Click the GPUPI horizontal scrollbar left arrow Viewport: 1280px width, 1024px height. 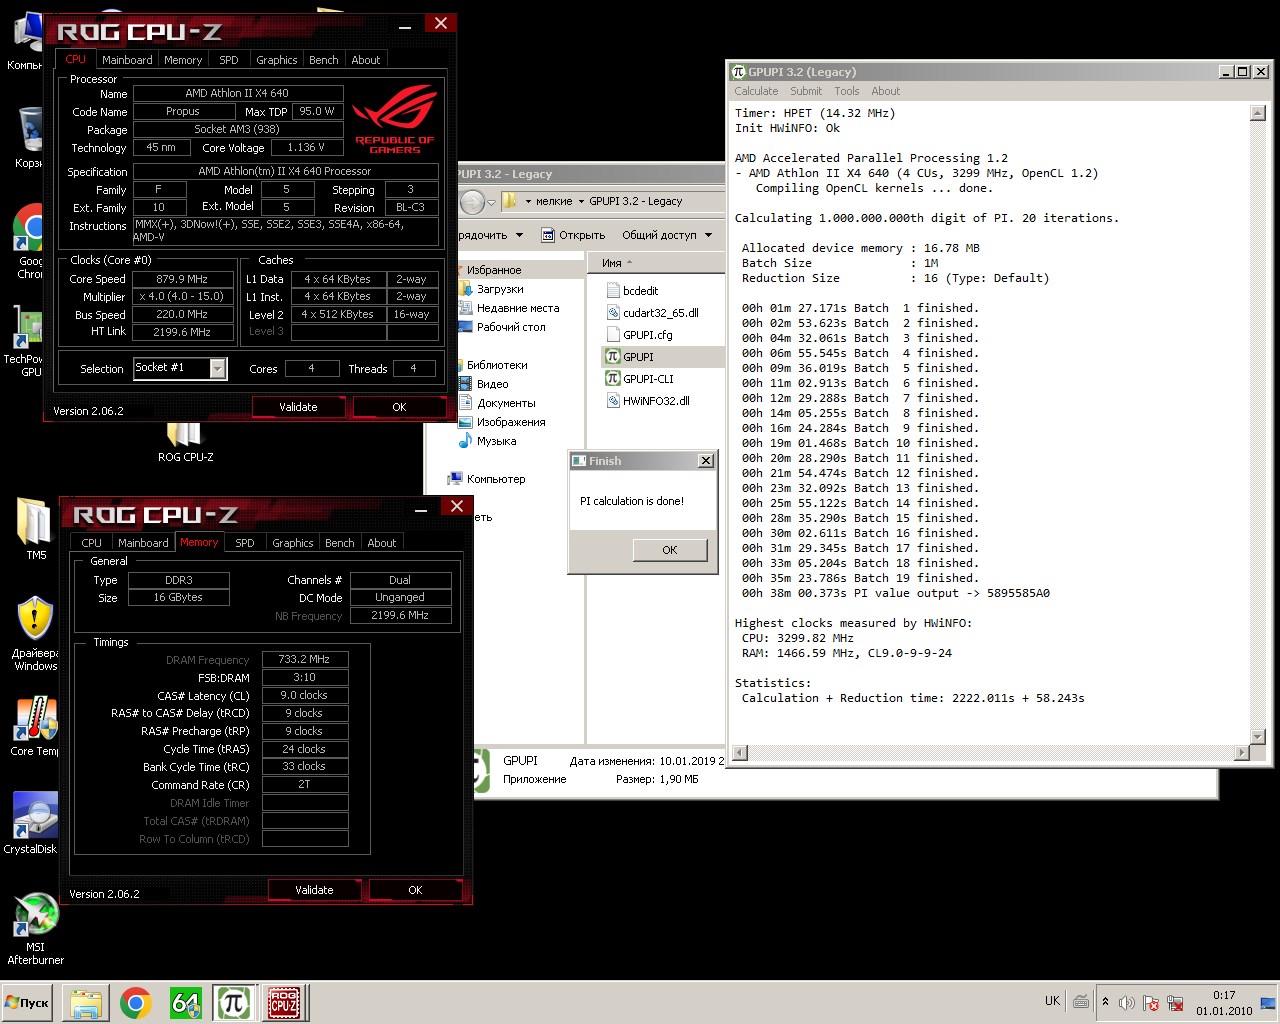point(740,753)
